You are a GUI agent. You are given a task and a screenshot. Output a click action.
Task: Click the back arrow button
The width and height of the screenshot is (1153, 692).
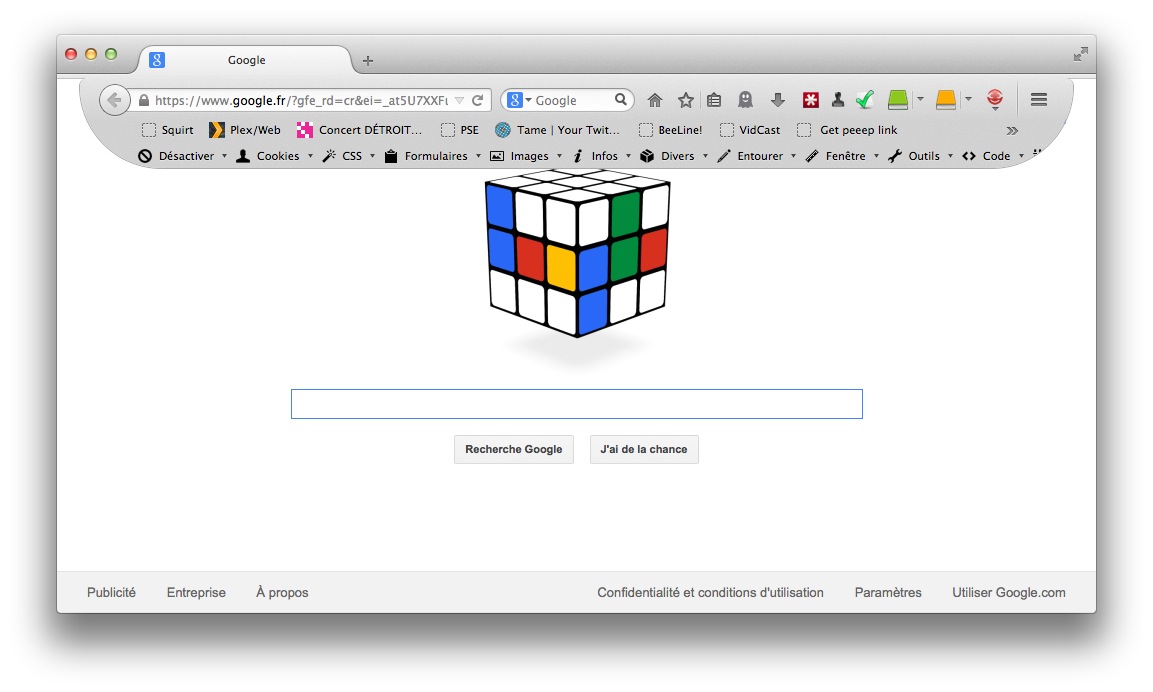point(115,100)
